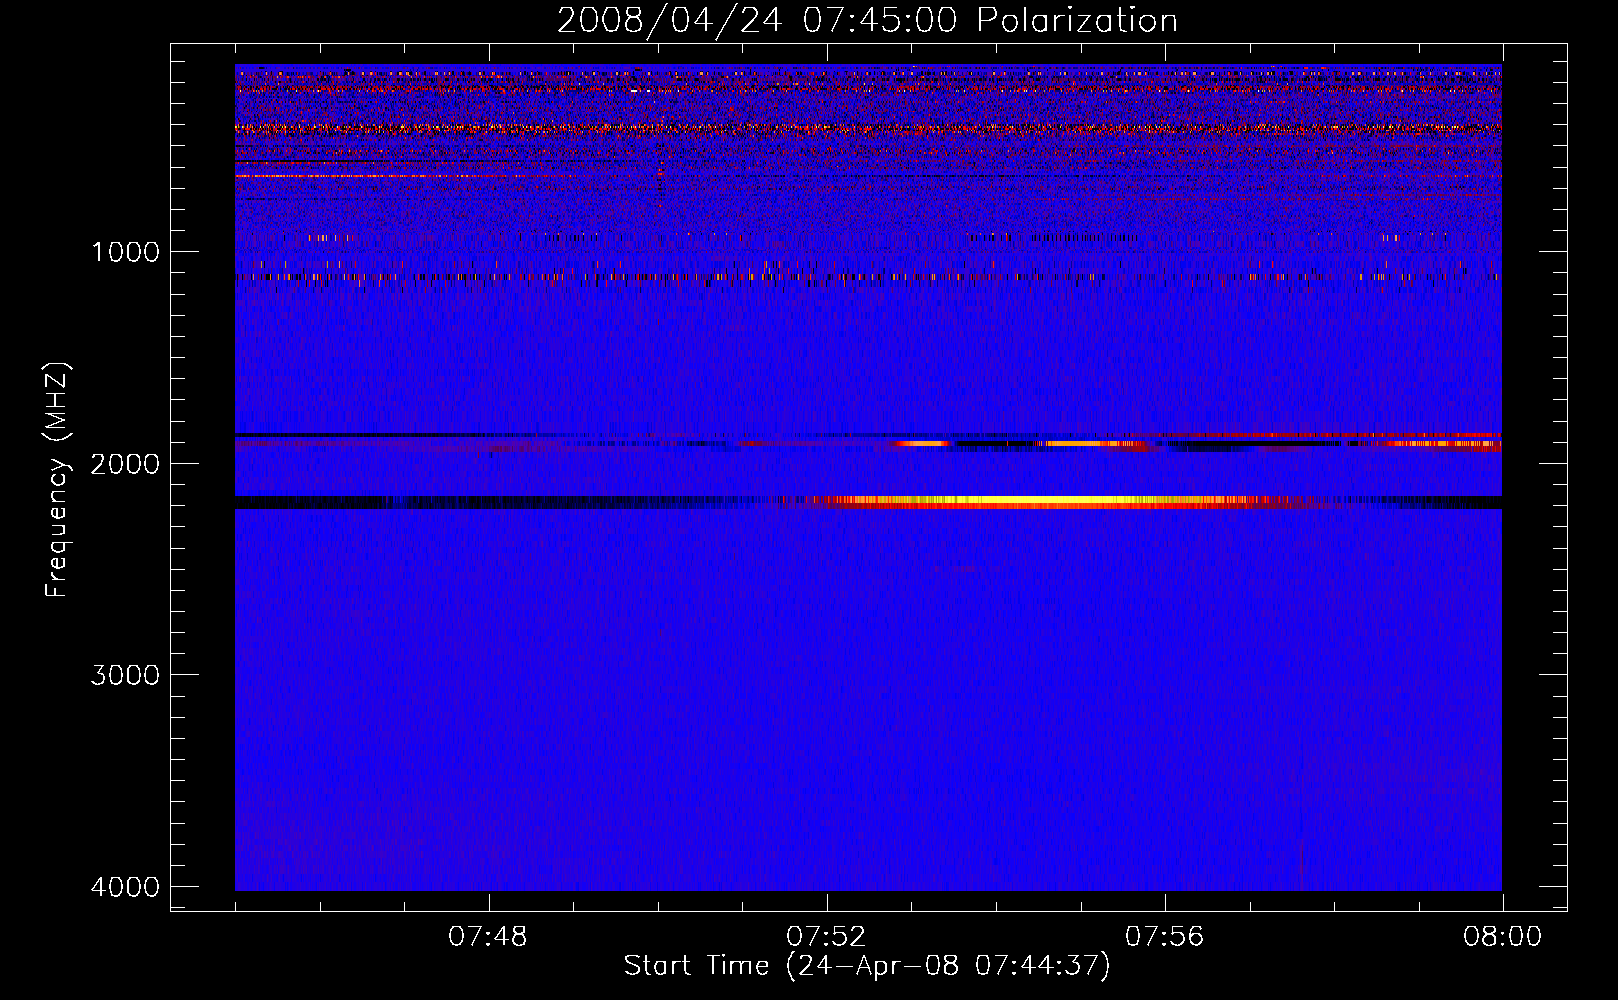Click the '08:00' time tick label

pos(1502,937)
